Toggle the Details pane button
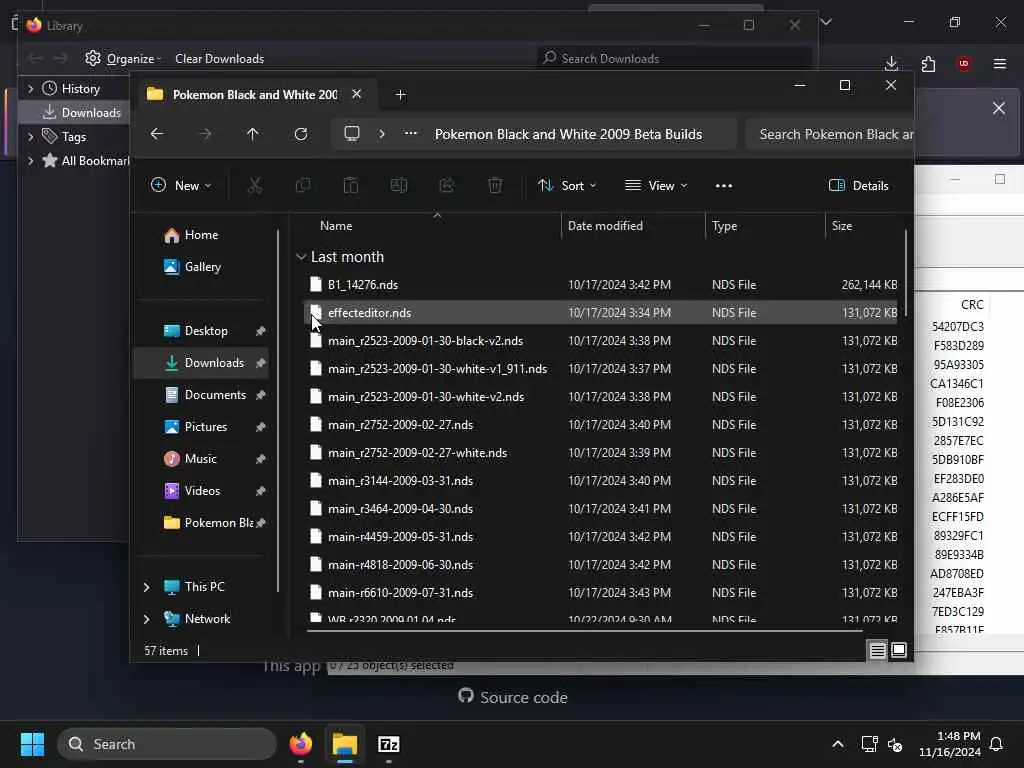The image size is (1024, 768). [858, 185]
